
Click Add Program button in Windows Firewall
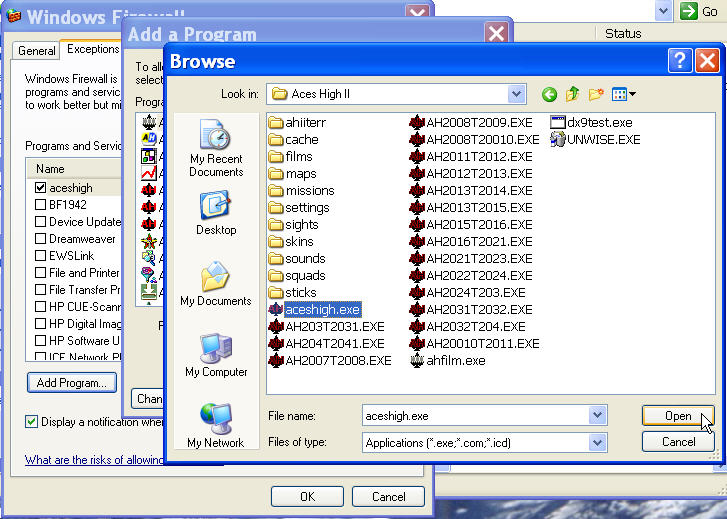pyautogui.click(x=72, y=383)
